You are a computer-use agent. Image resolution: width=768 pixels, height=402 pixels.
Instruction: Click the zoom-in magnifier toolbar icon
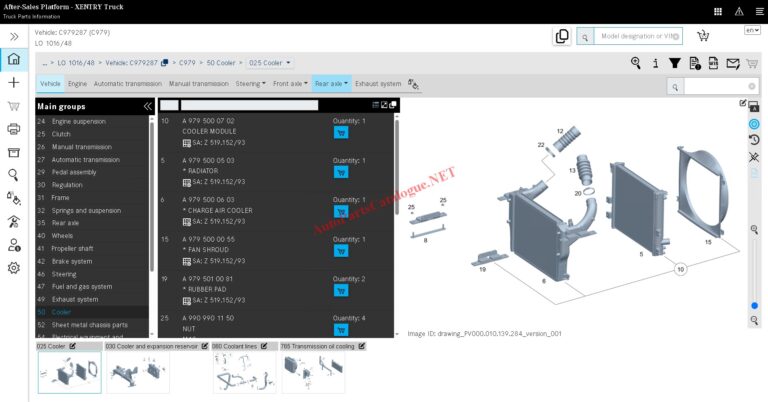[x=636, y=63]
